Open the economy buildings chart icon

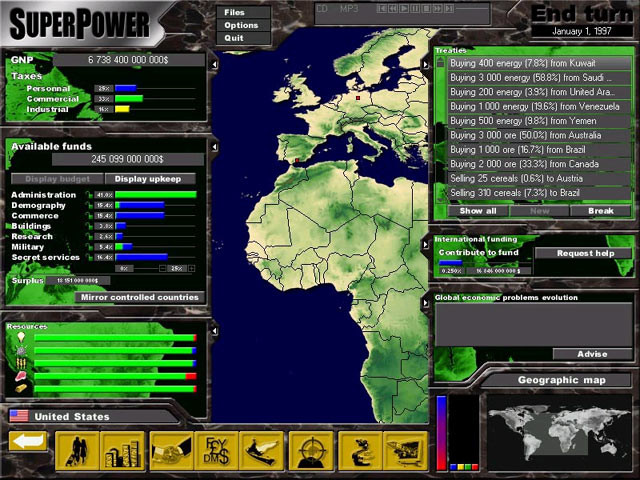(x=123, y=451)
